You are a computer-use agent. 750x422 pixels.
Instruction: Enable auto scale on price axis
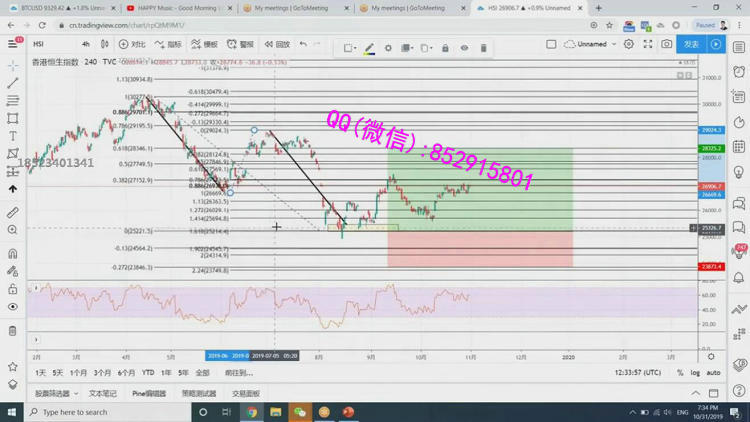click(714, 373)
